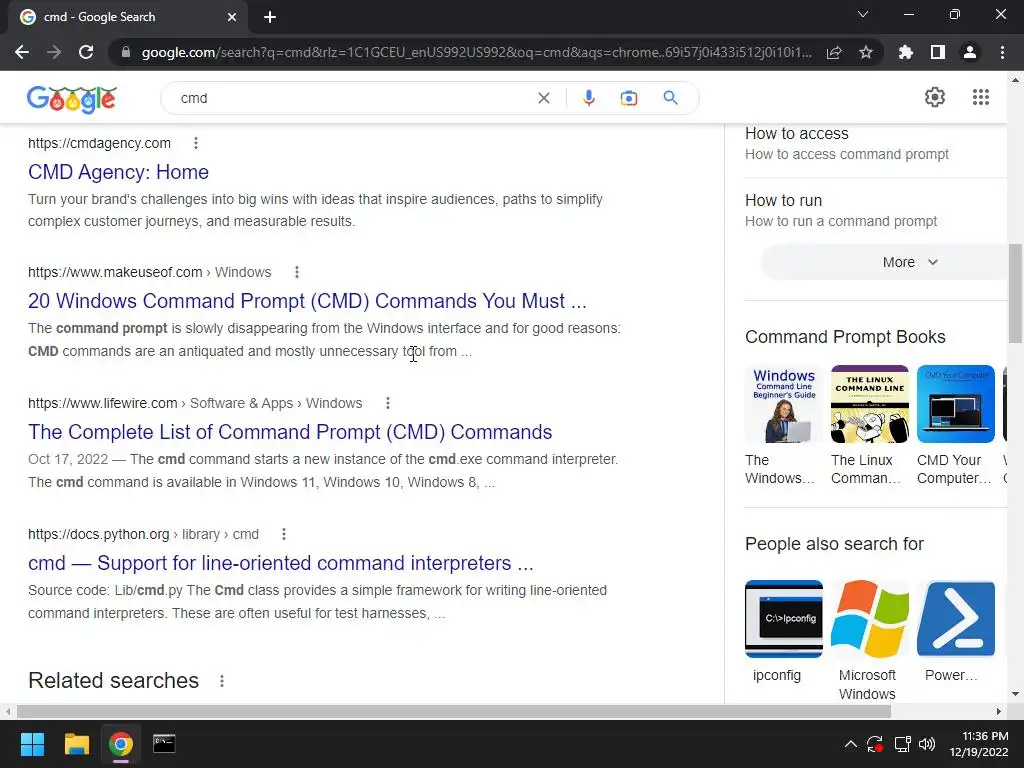
Task: Click in the search field containing cmd
Action: coord(353,98)
